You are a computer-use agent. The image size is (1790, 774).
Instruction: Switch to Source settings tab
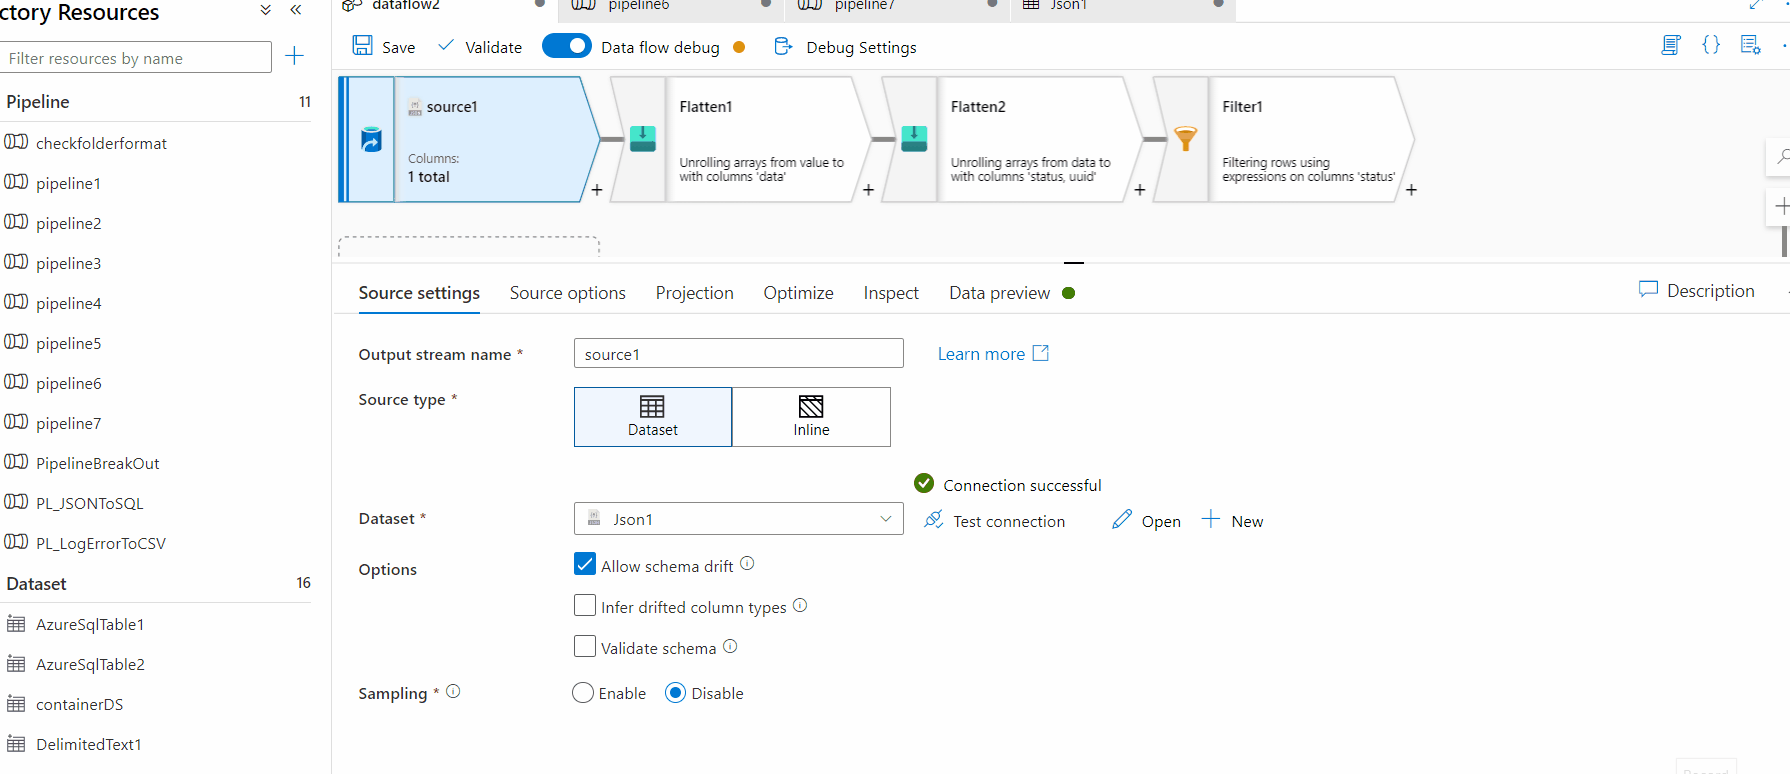419,293
